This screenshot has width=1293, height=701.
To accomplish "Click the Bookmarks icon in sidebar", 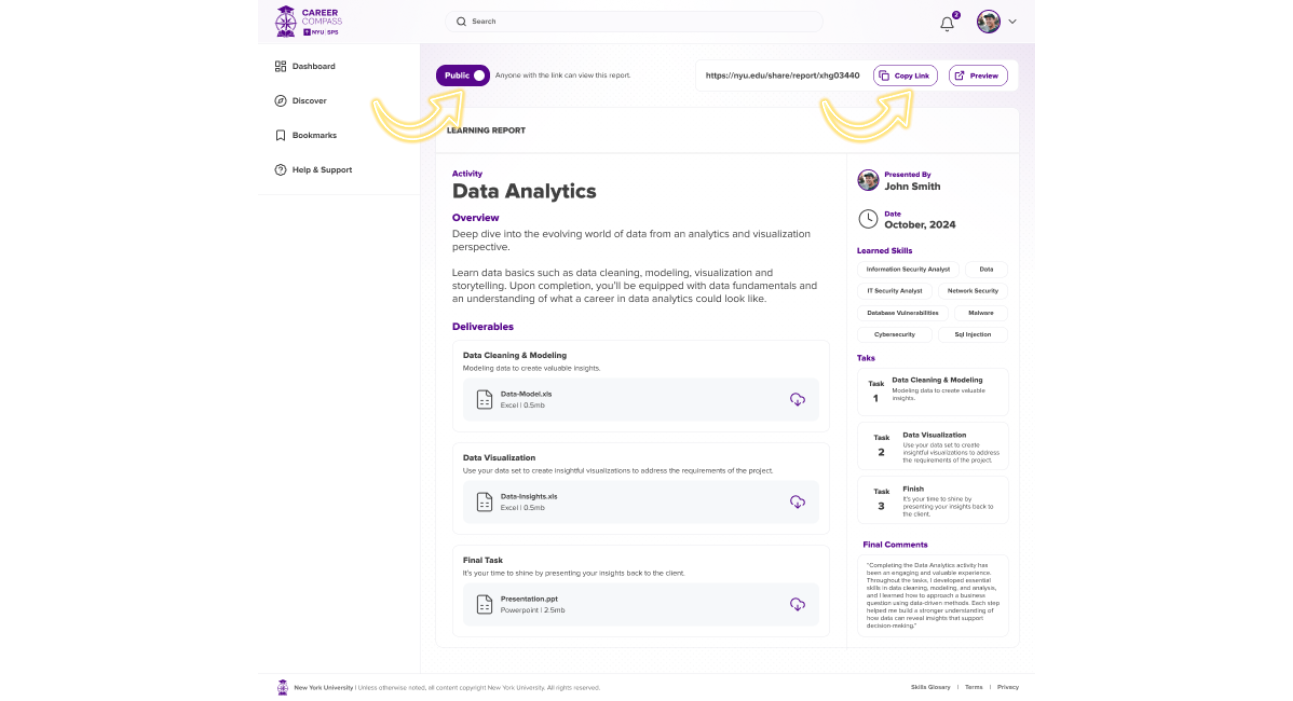I will (x=280, y=135).
